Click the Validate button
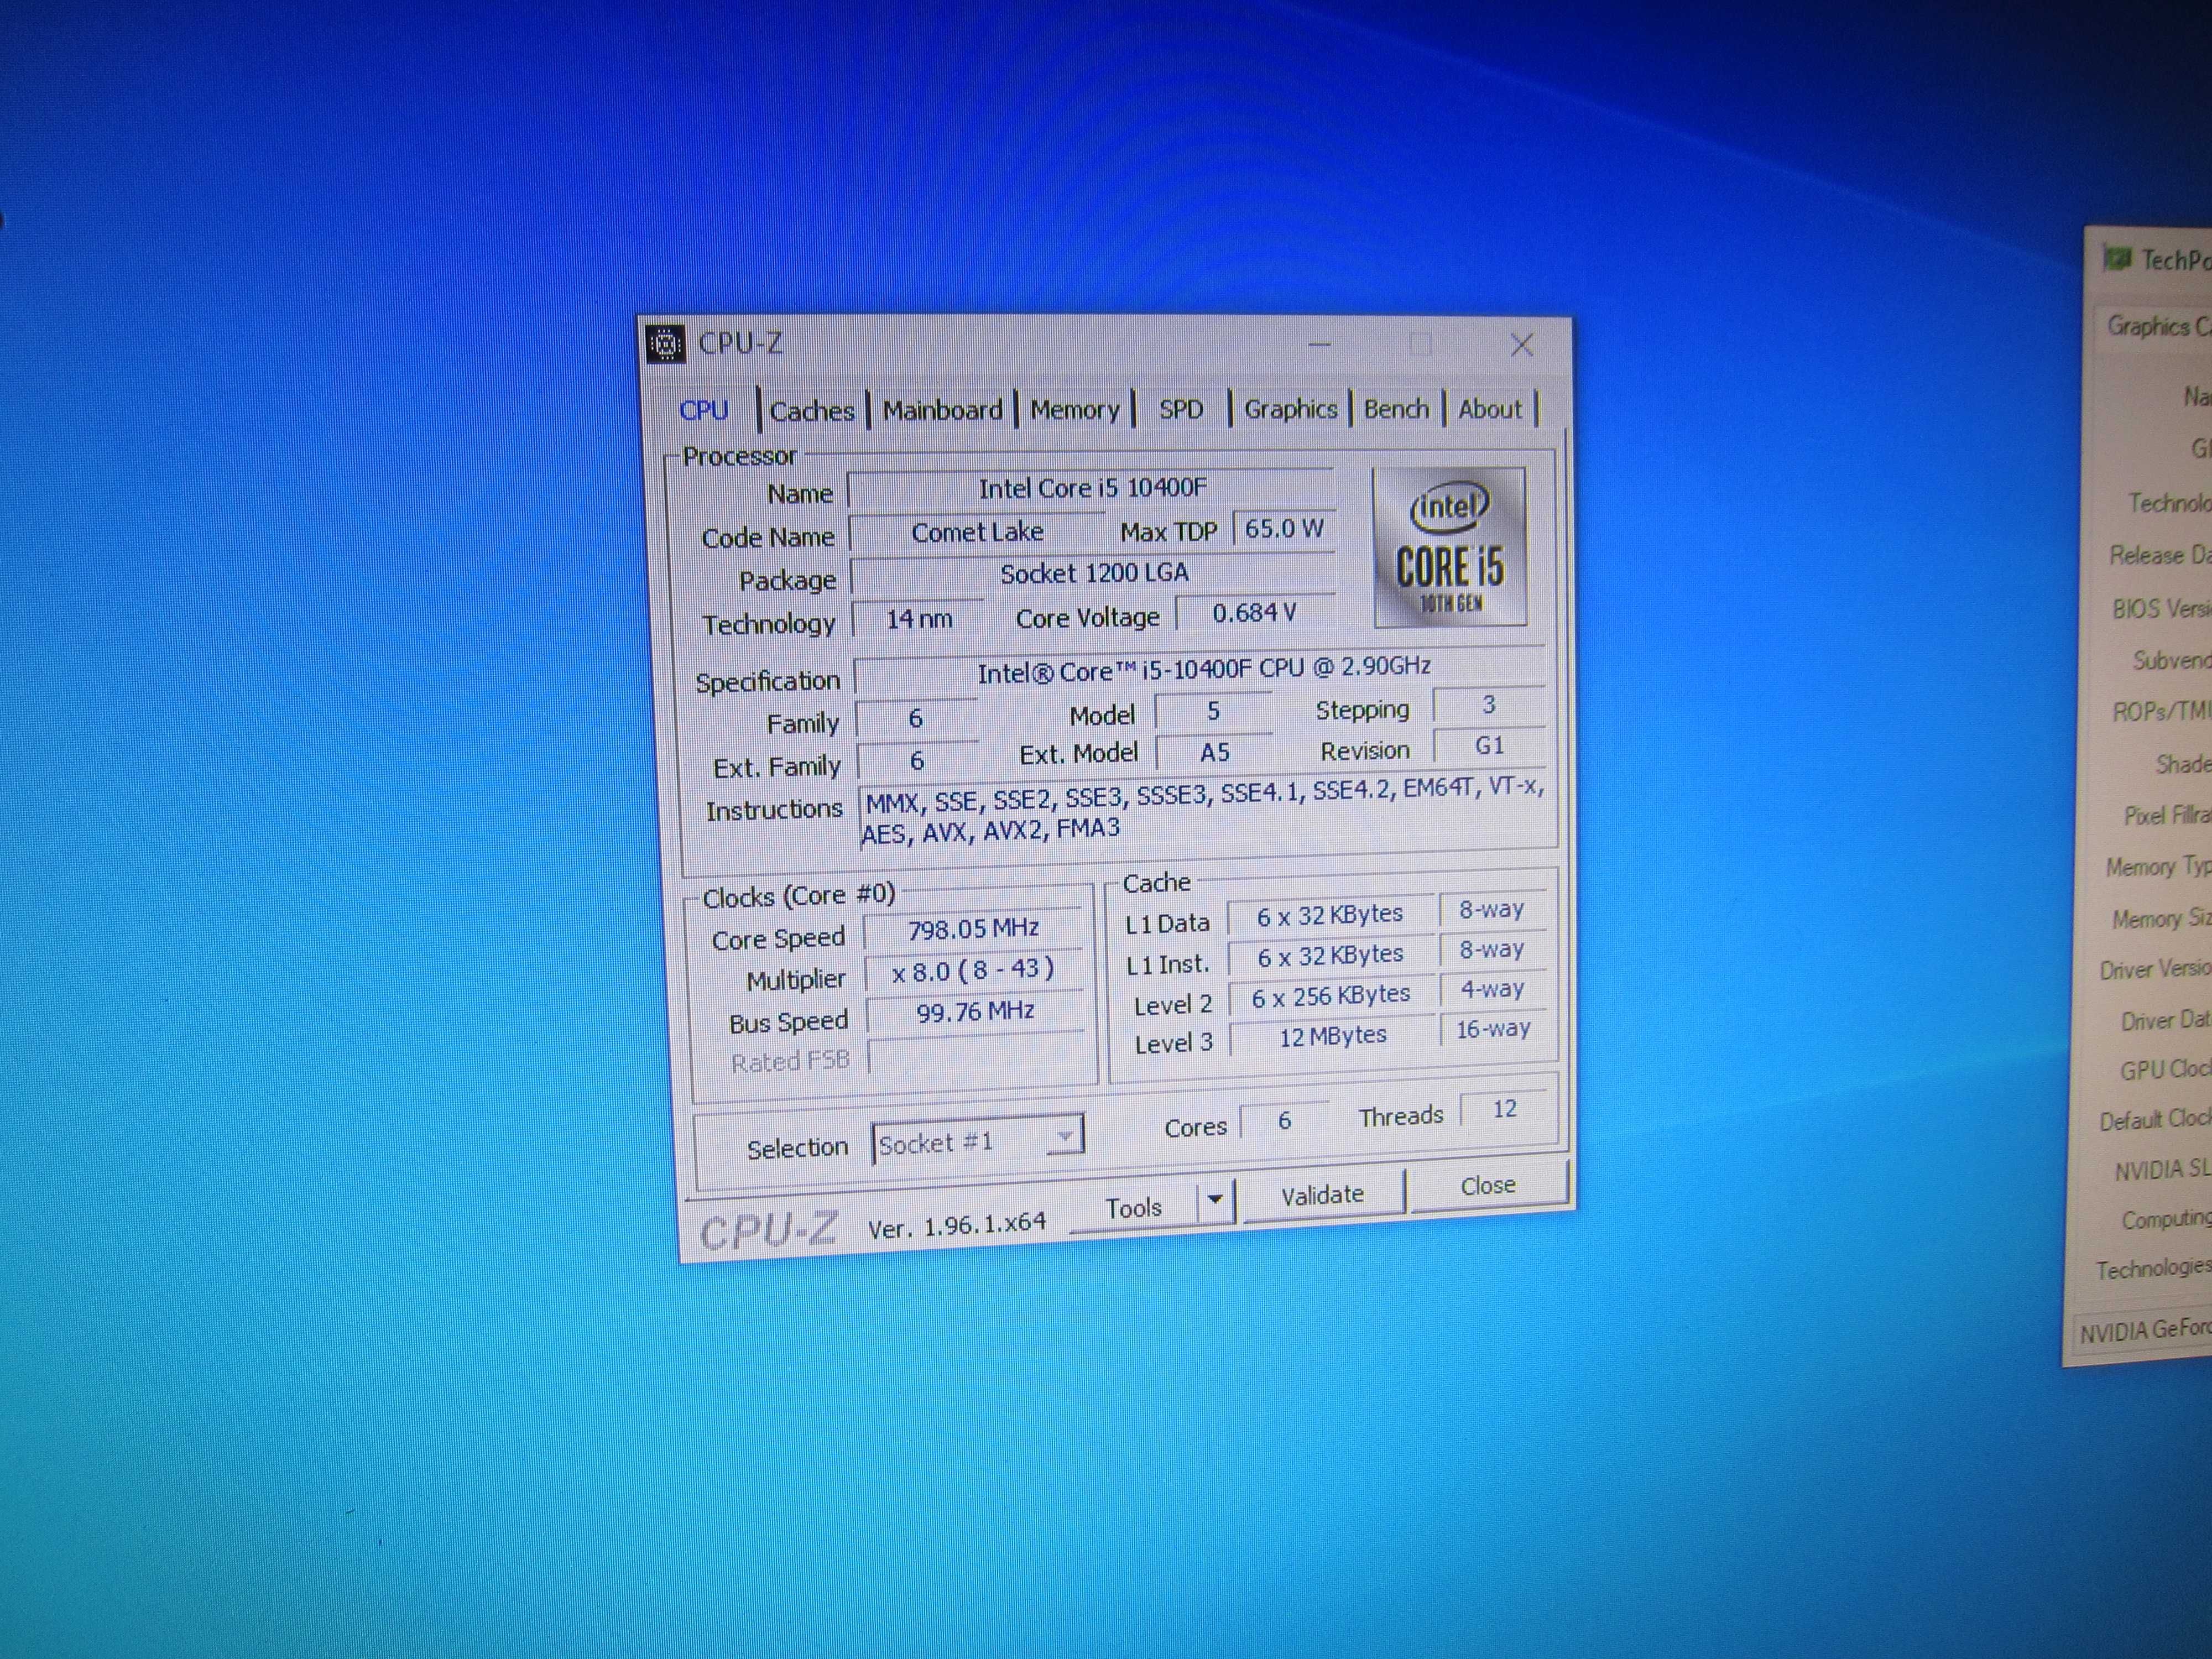 1322,1195
